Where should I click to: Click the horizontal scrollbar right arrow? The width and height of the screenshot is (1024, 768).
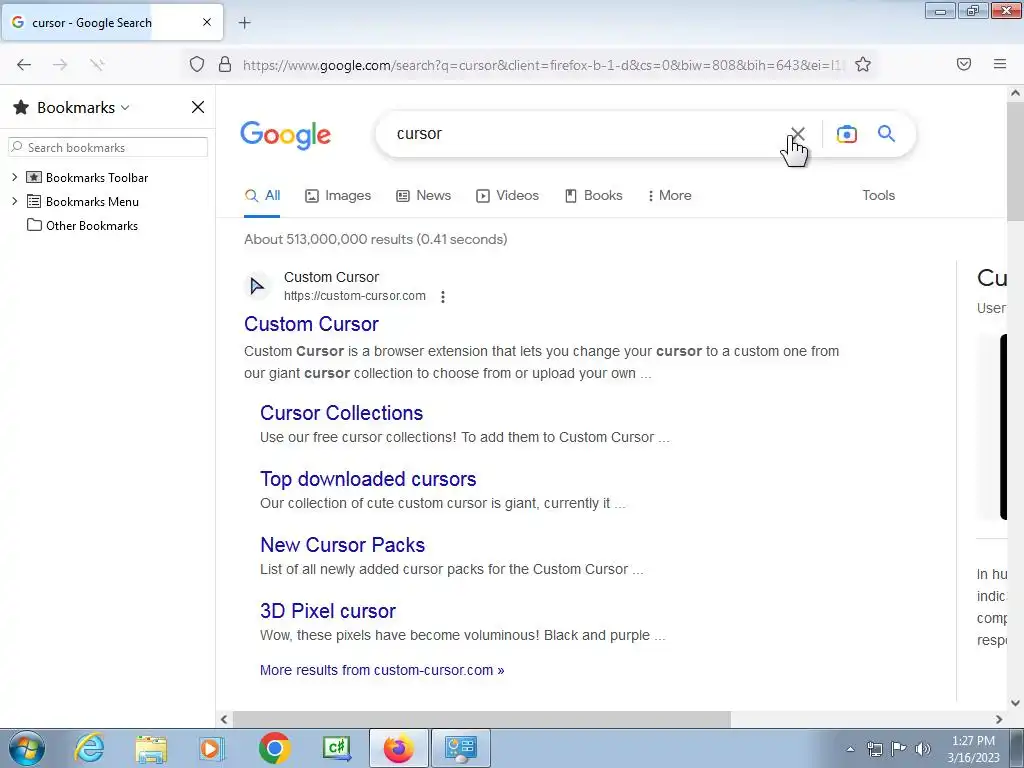(x=999, y=719)
